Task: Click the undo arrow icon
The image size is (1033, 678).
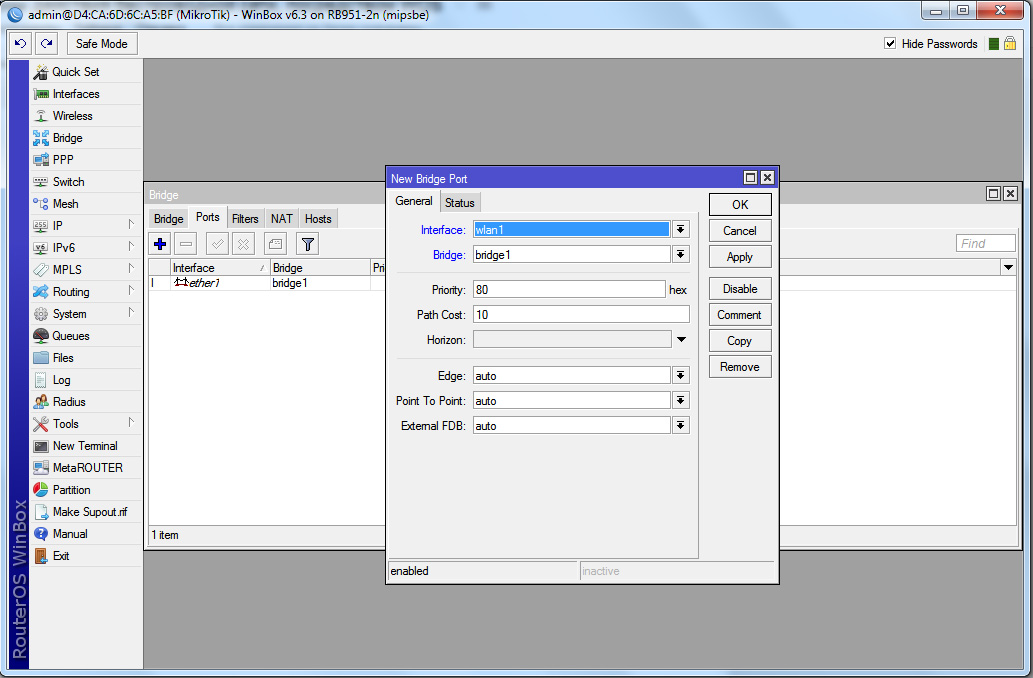Action: point(20,44)
